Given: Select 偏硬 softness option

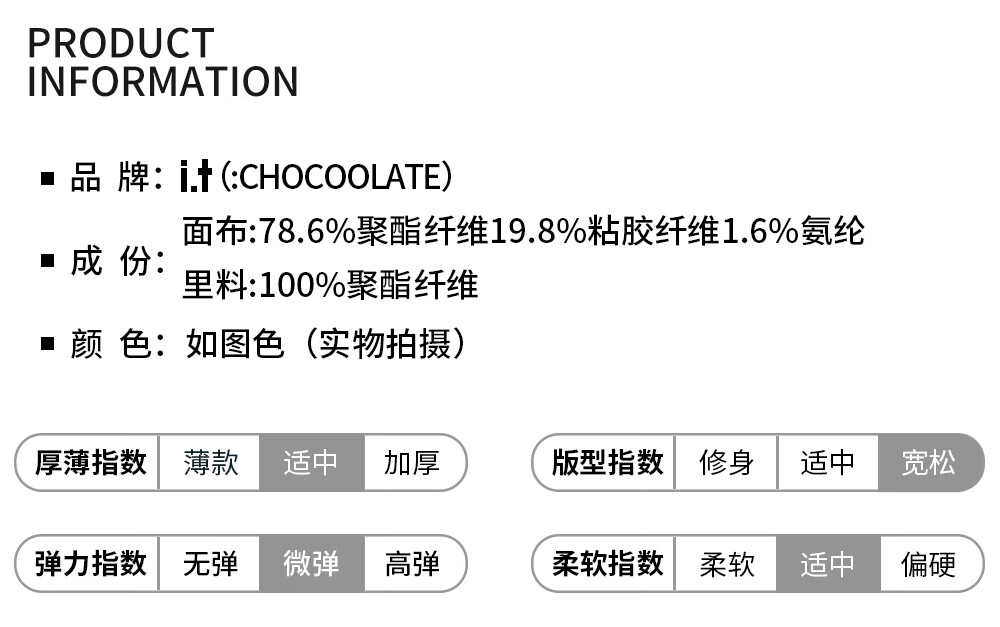Looking at the screenshot, I should point(929,564).
